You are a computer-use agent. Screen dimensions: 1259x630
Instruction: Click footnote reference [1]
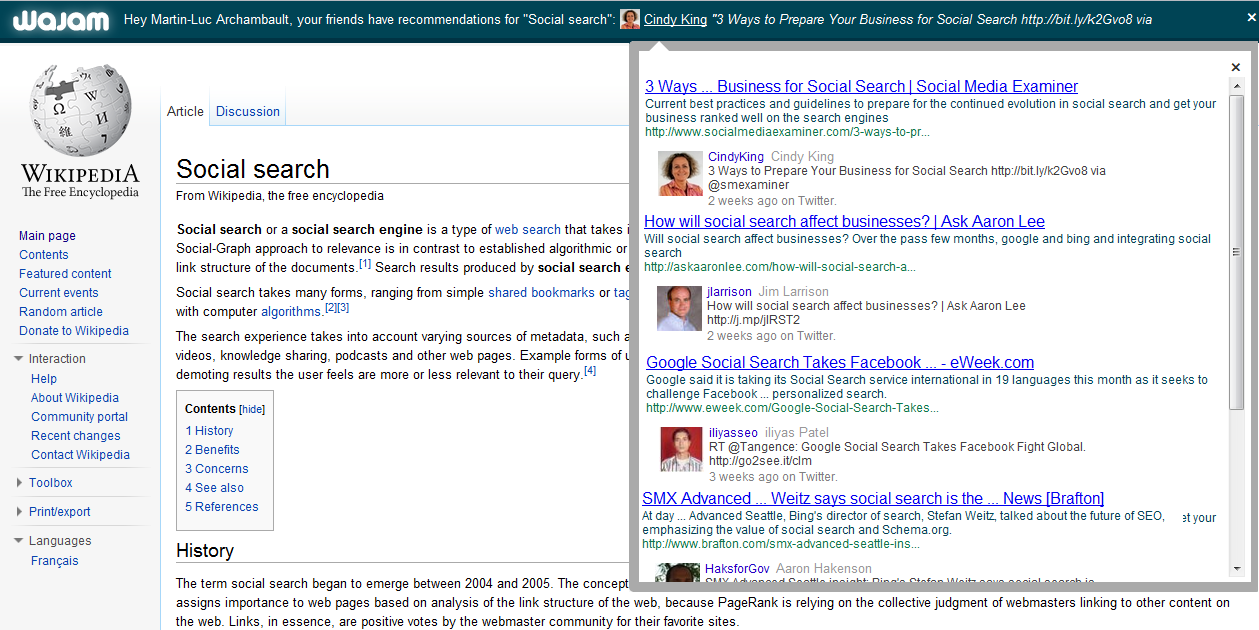(x=365, y=264)
